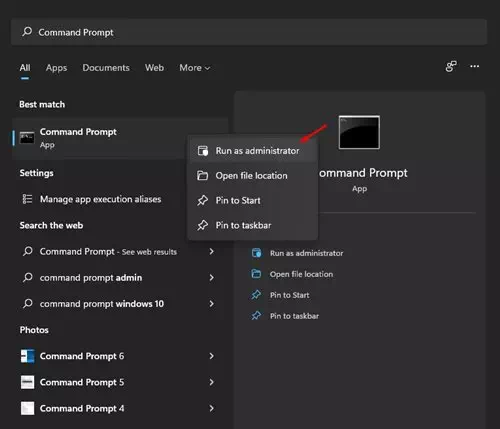
Task: Expand the Command Prompt 5 photo result chevron
Action: coord(211,382)
